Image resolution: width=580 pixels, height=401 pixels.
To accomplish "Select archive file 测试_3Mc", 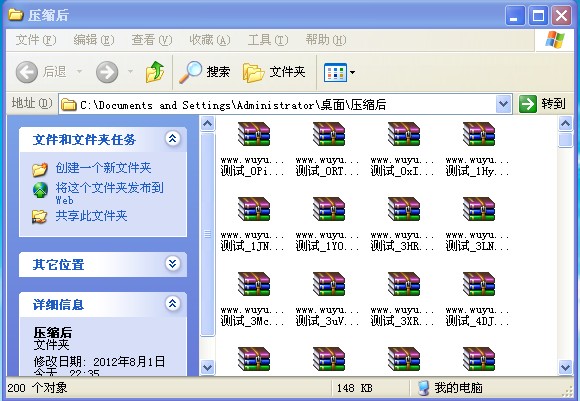I will (253, 299).
